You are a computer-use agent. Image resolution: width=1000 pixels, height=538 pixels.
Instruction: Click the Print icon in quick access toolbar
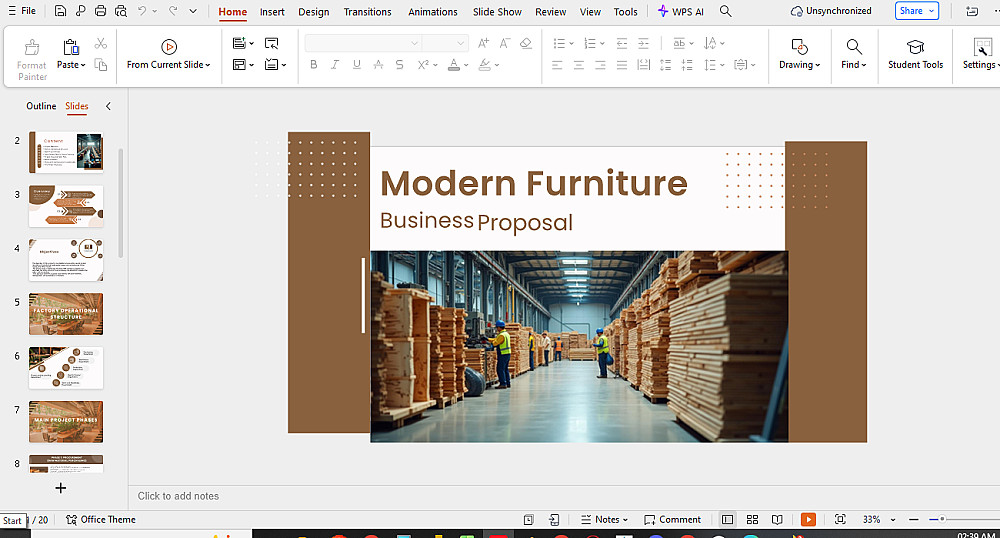100,11
